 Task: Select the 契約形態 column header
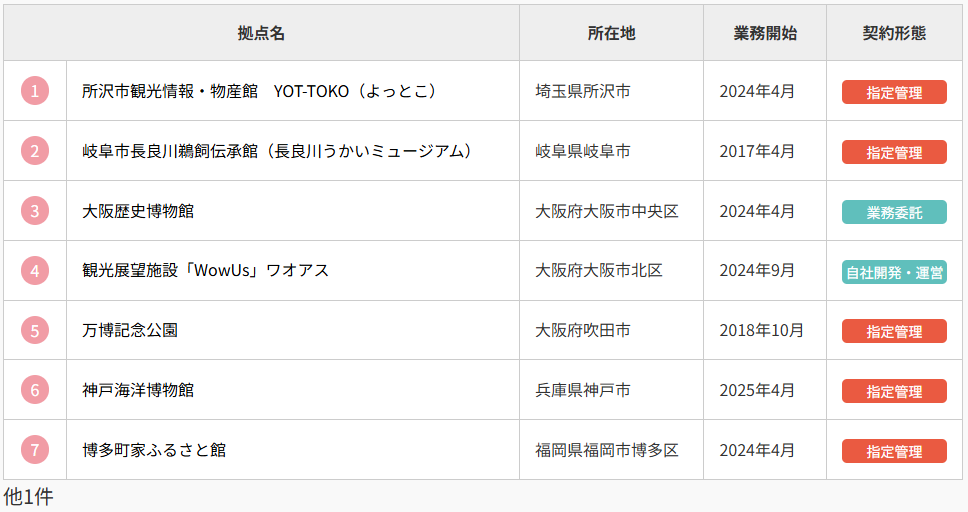click(x=894, y=33)
